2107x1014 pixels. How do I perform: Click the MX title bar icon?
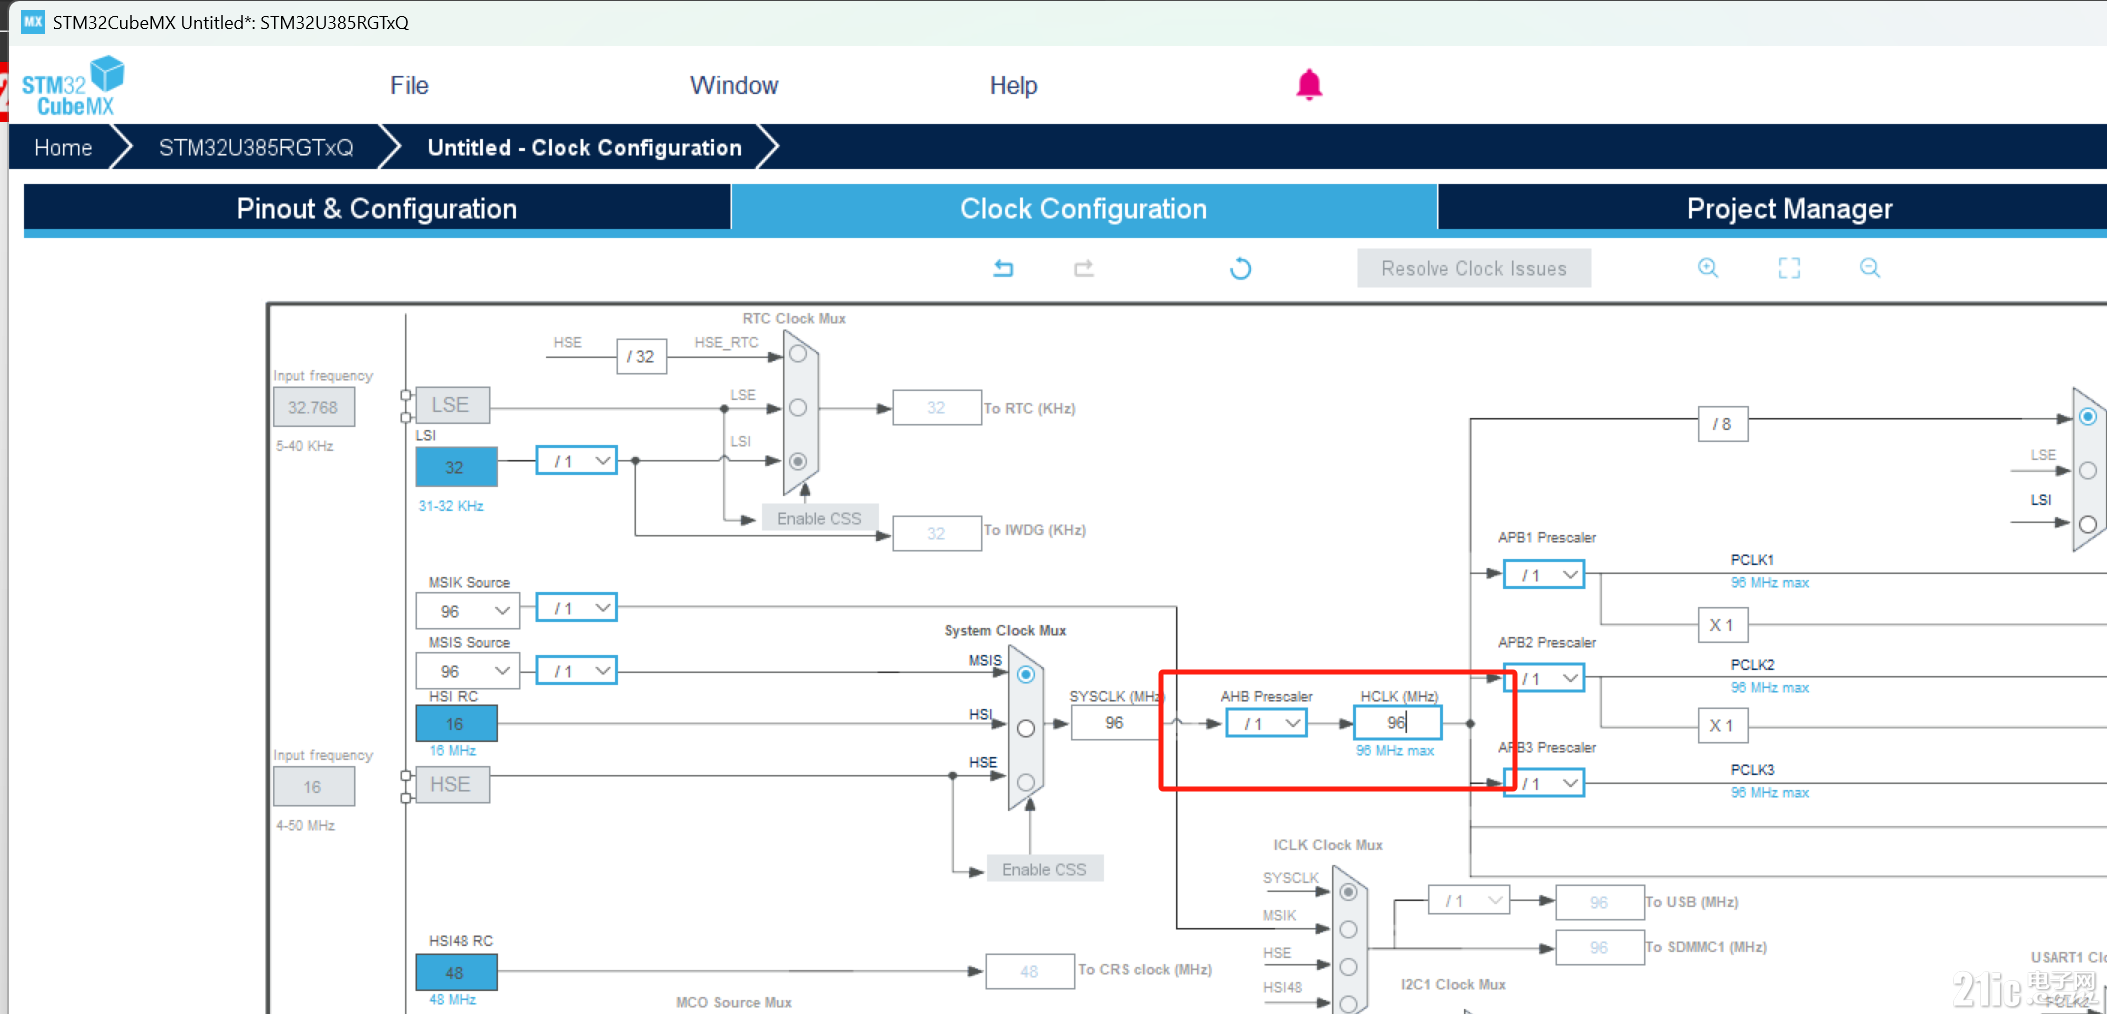coord(33,21)
